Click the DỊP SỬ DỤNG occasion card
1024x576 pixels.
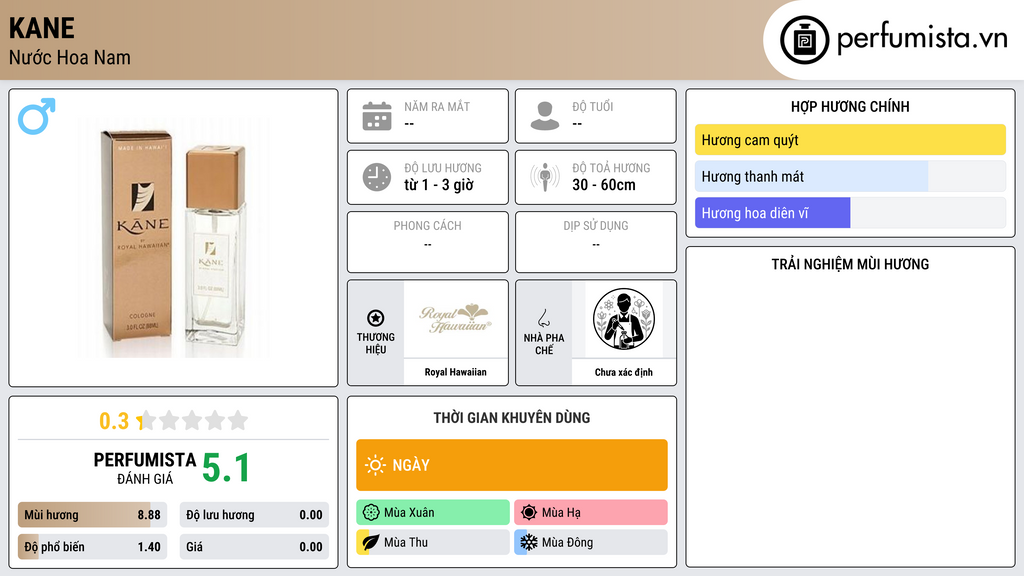[x=596, y=242]
